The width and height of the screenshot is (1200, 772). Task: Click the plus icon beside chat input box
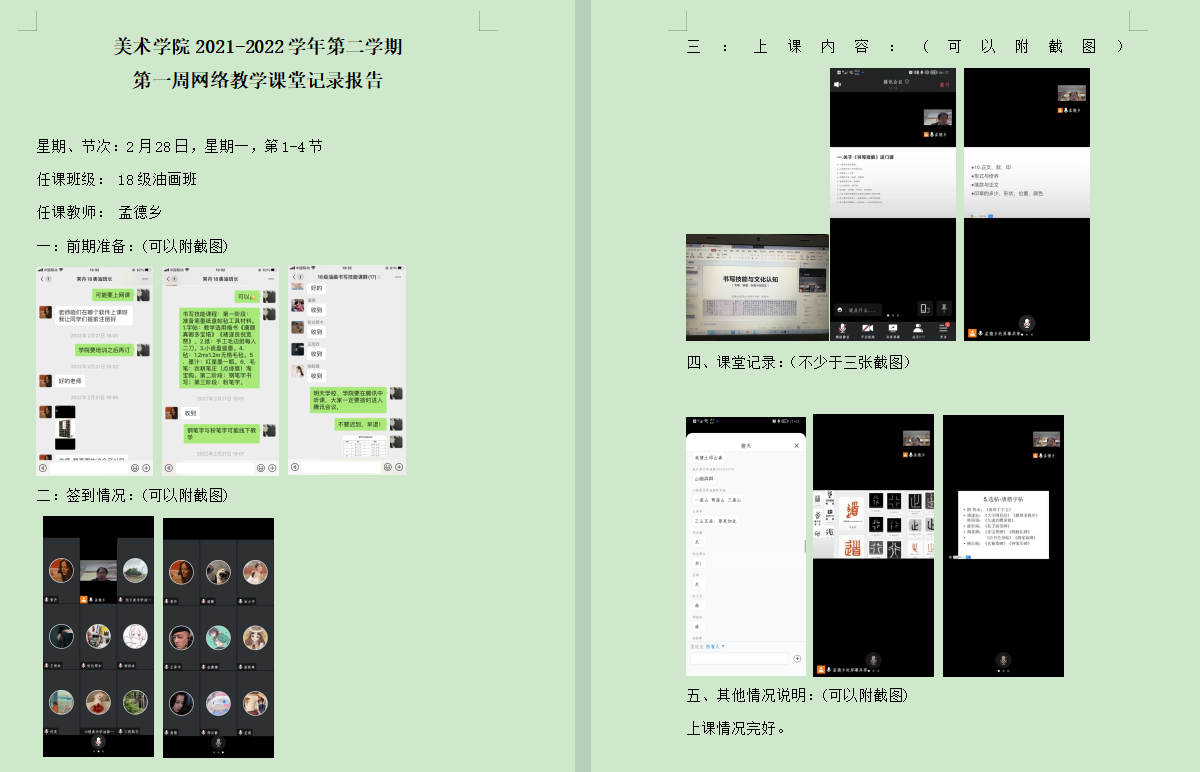pos(797,658)
